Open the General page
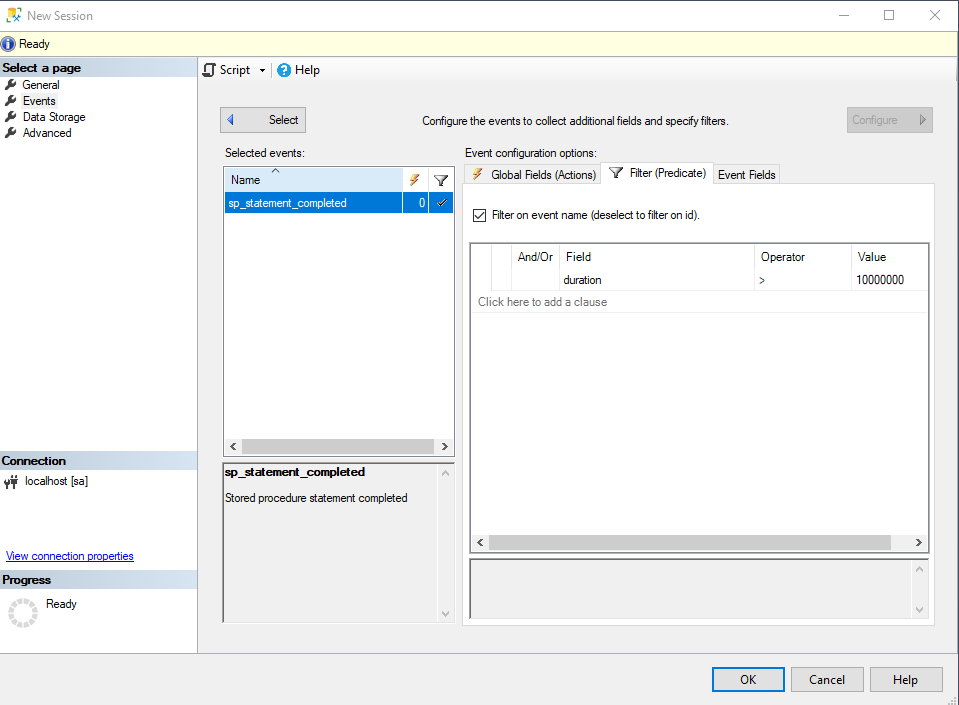The image size is (959, 705). click(41, 85)
